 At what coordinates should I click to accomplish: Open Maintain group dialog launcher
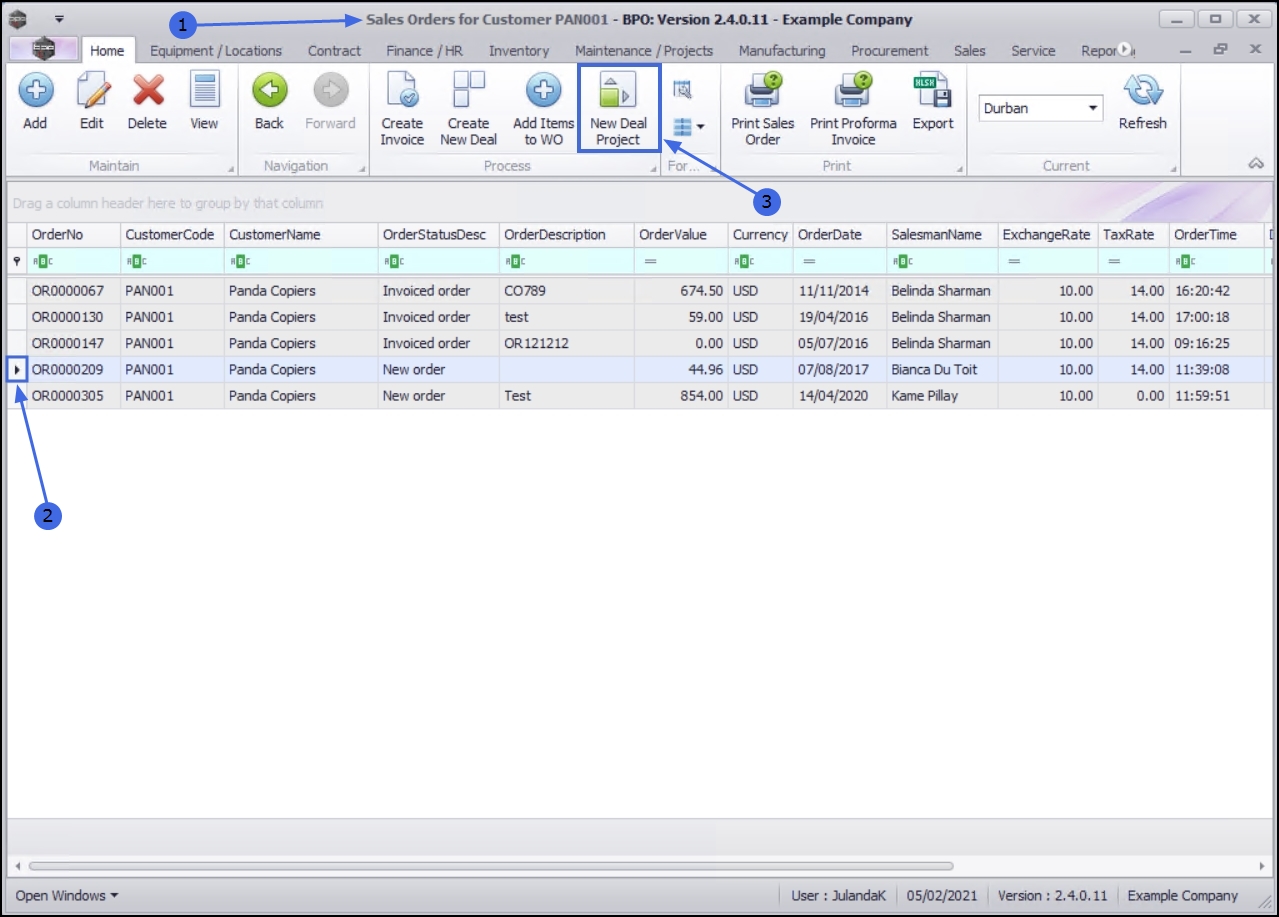[x=232, y=169]
